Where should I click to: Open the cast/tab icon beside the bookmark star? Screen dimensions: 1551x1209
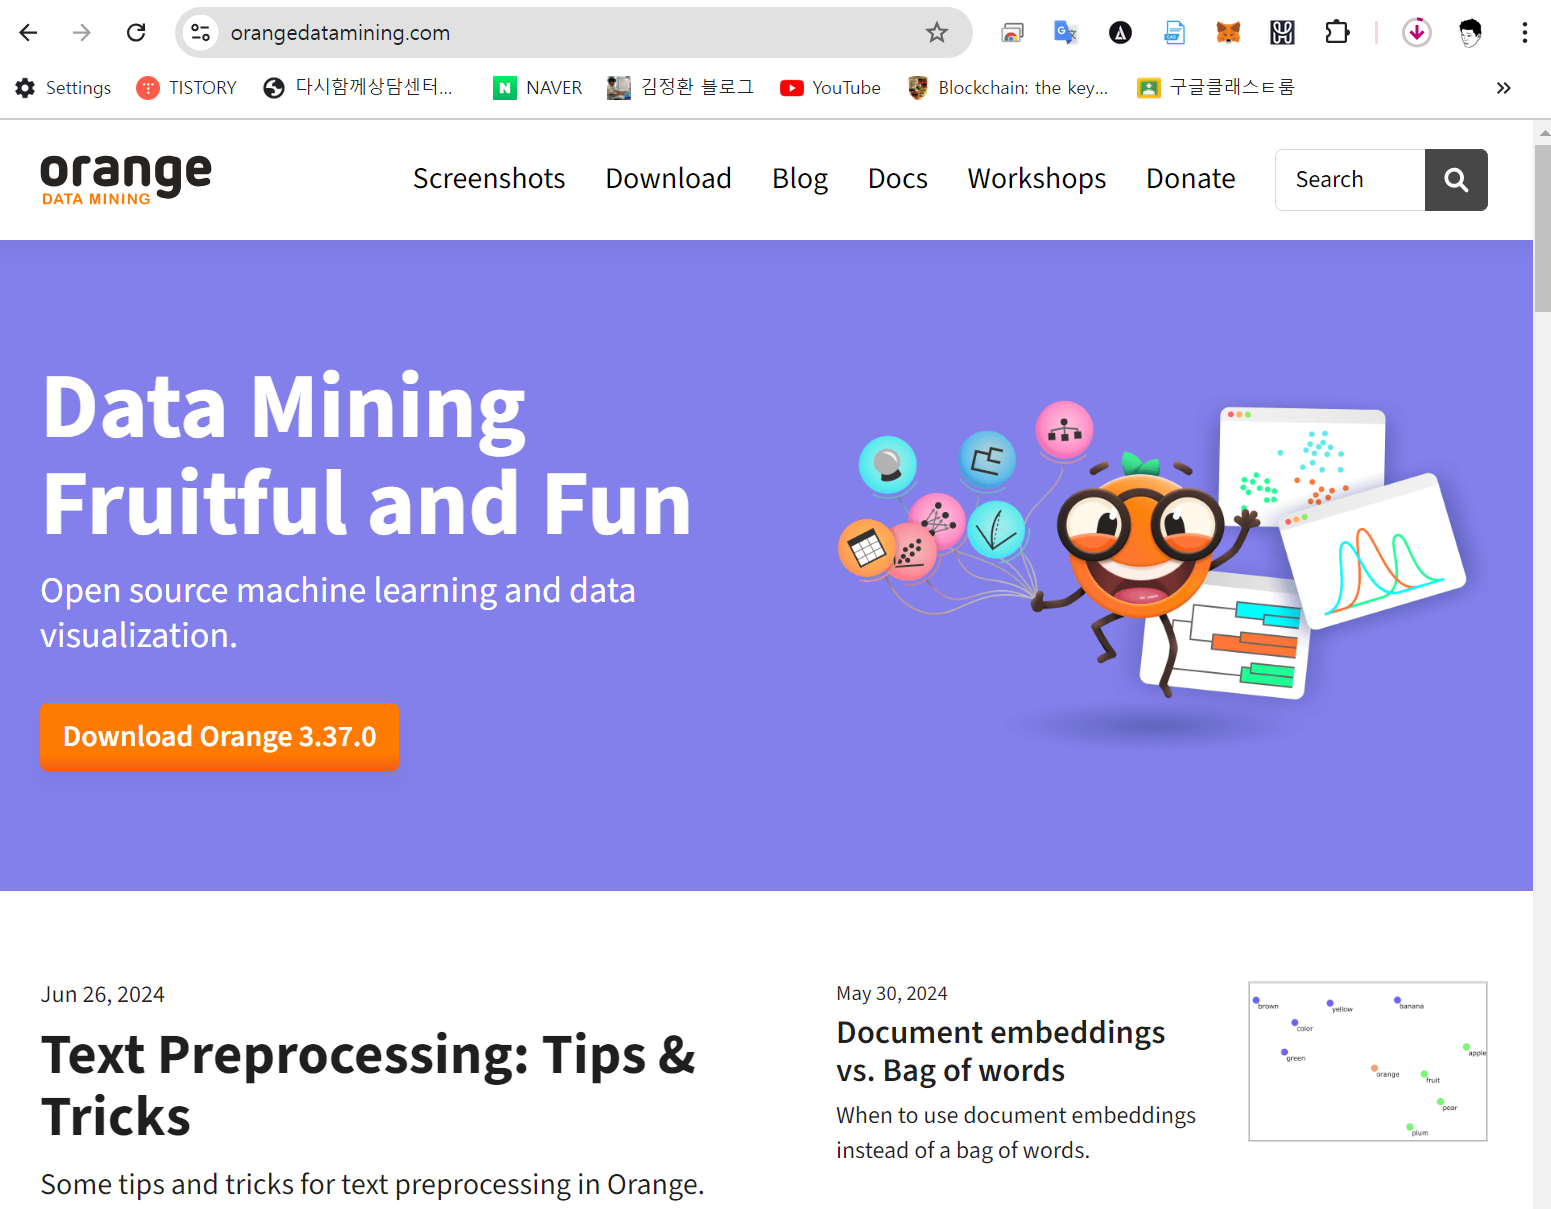pyautogui.click(x=1012, y=33)
